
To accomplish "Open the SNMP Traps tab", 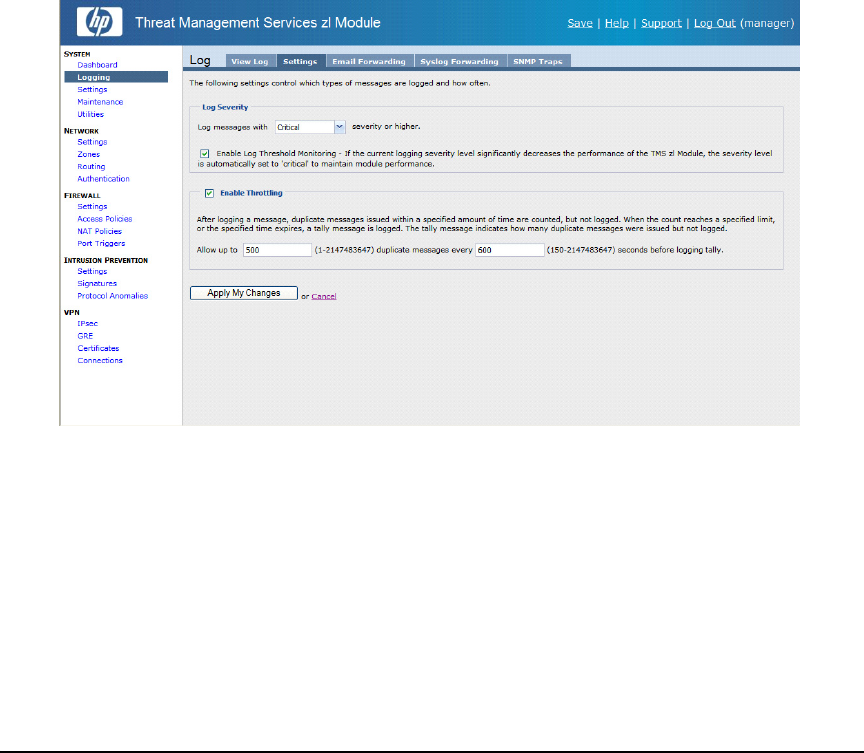I will coord(538,61).
